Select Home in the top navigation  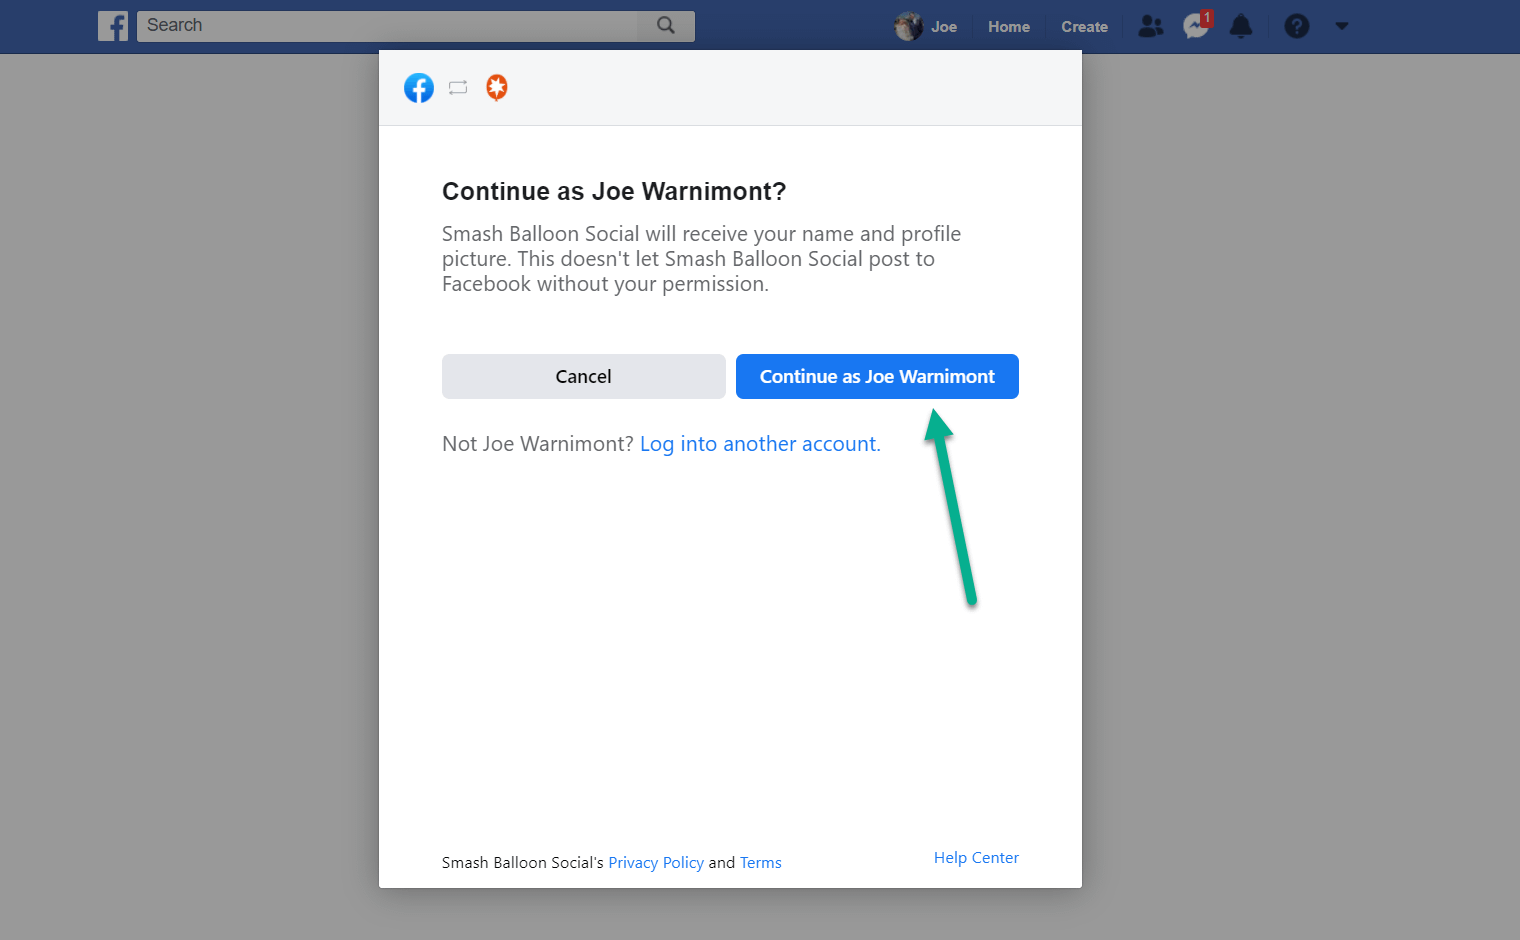[x=1008, y=26]
